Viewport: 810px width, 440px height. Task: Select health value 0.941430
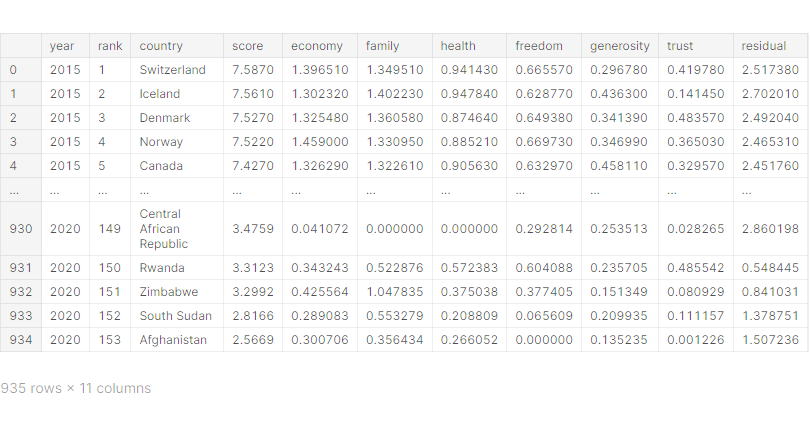469,70
